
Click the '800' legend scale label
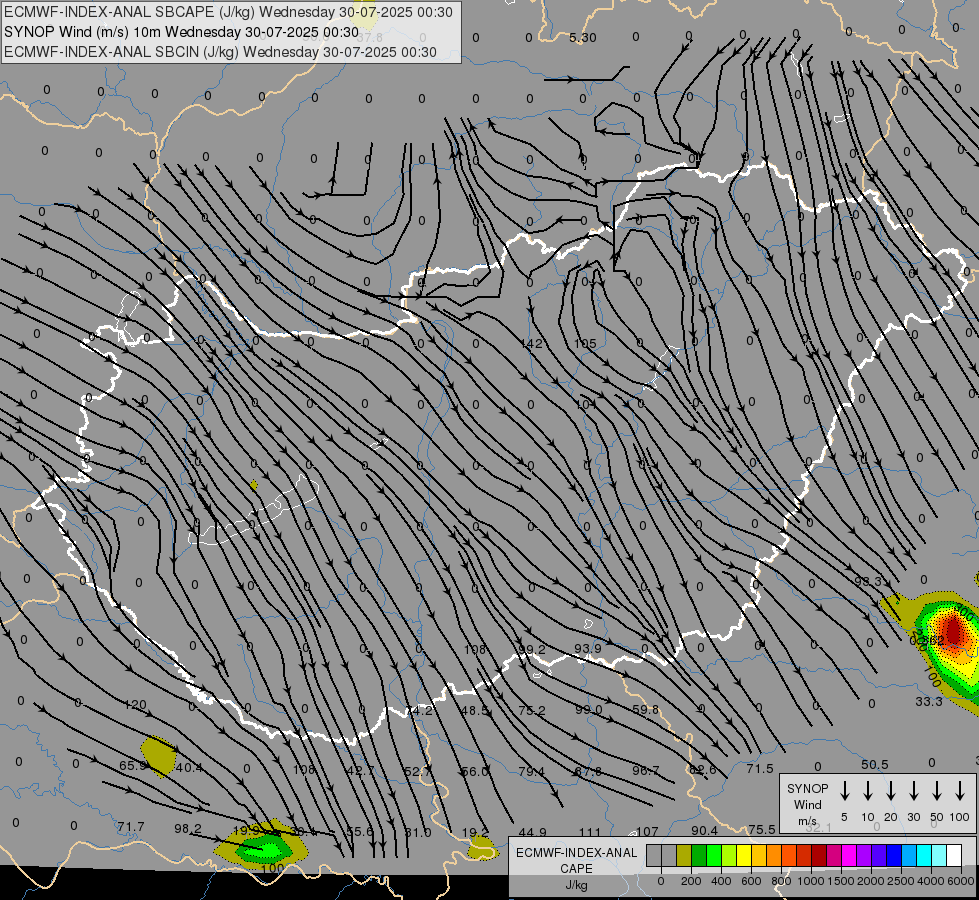(x=781, y=881)
